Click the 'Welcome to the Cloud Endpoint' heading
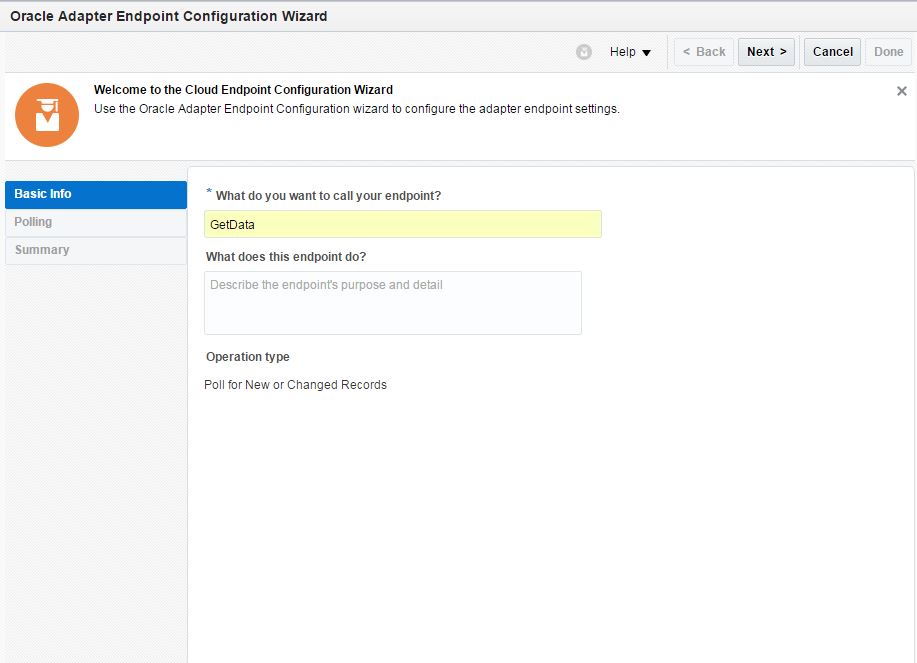The height and width of the screenshot is (663, 917). (x=243, y=90)
